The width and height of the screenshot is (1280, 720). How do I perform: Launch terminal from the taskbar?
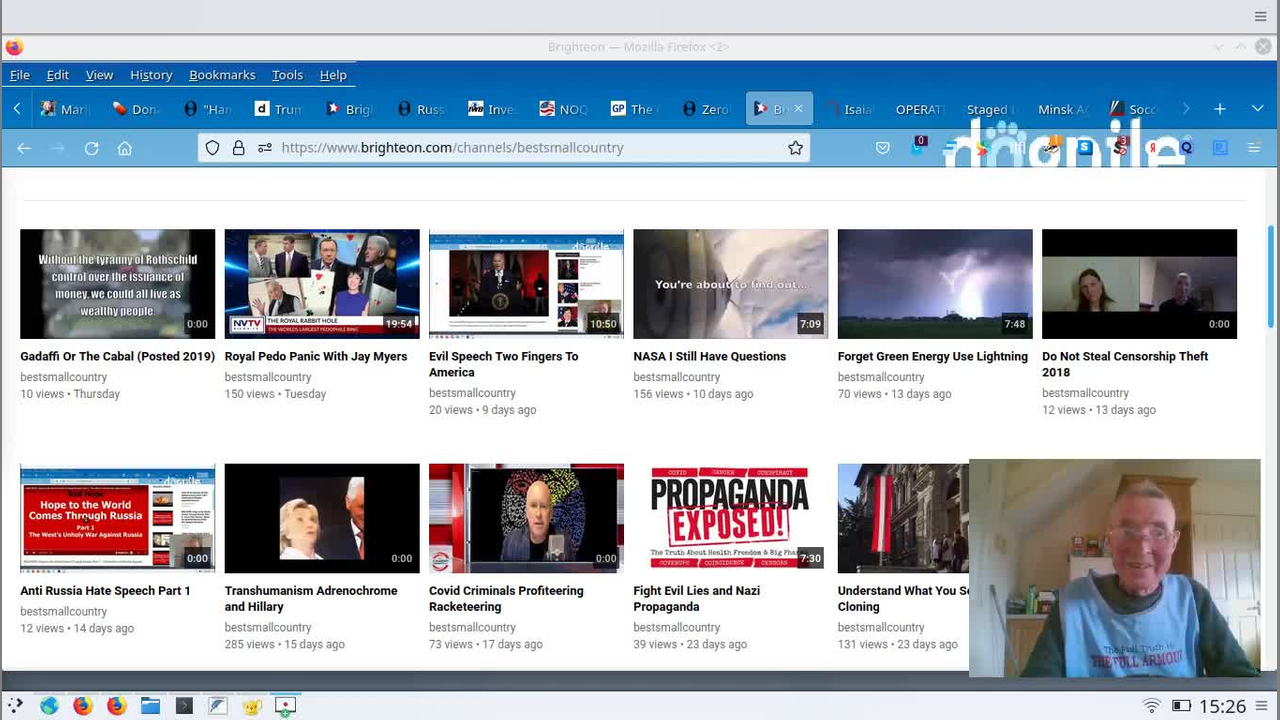[x=184, y=706]
